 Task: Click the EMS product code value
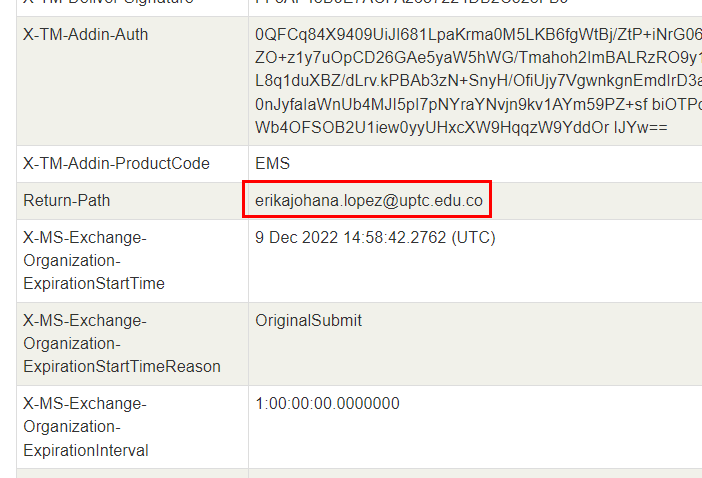pos(272,163)
